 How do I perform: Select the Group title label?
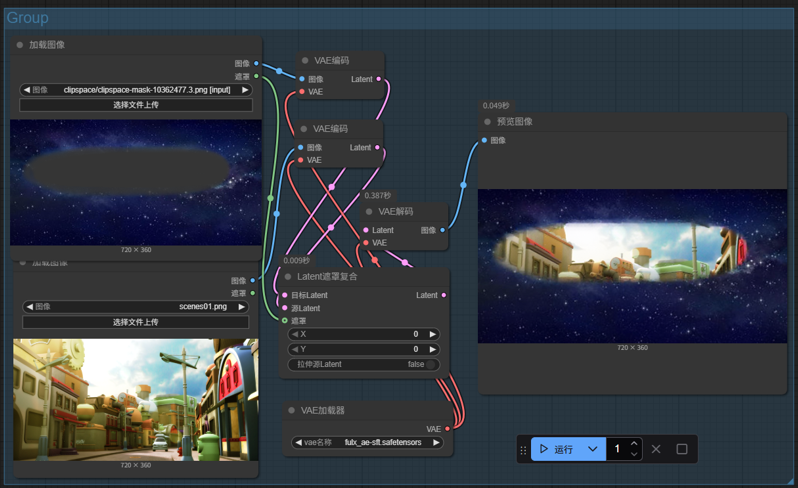27,18
